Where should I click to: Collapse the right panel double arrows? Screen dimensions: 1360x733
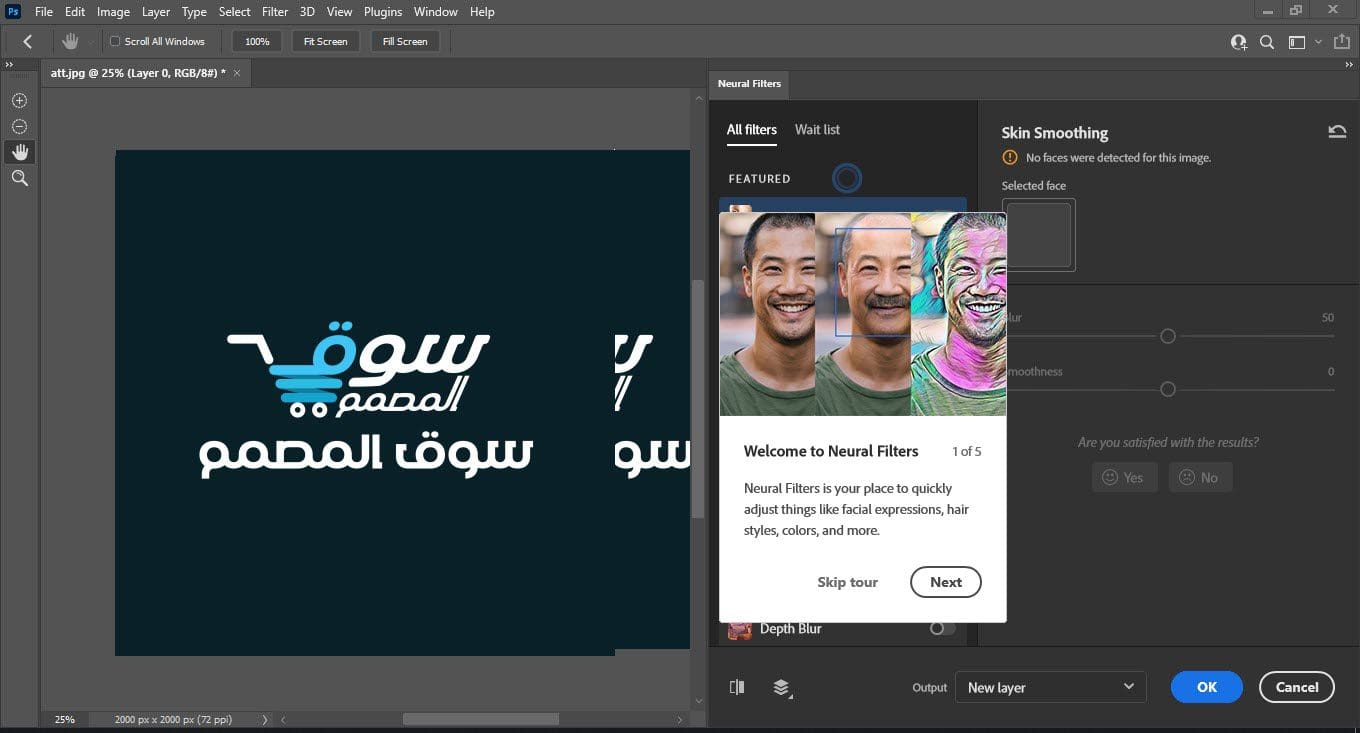1351,64
